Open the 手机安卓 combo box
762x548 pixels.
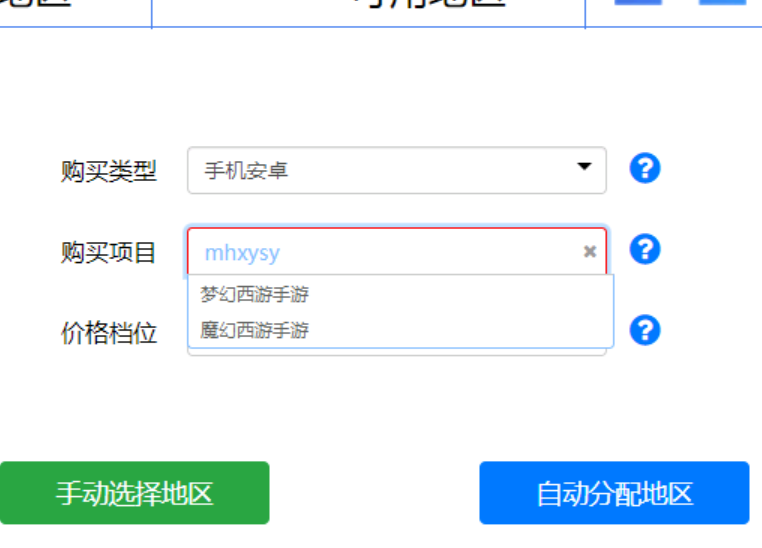point(380,170)
